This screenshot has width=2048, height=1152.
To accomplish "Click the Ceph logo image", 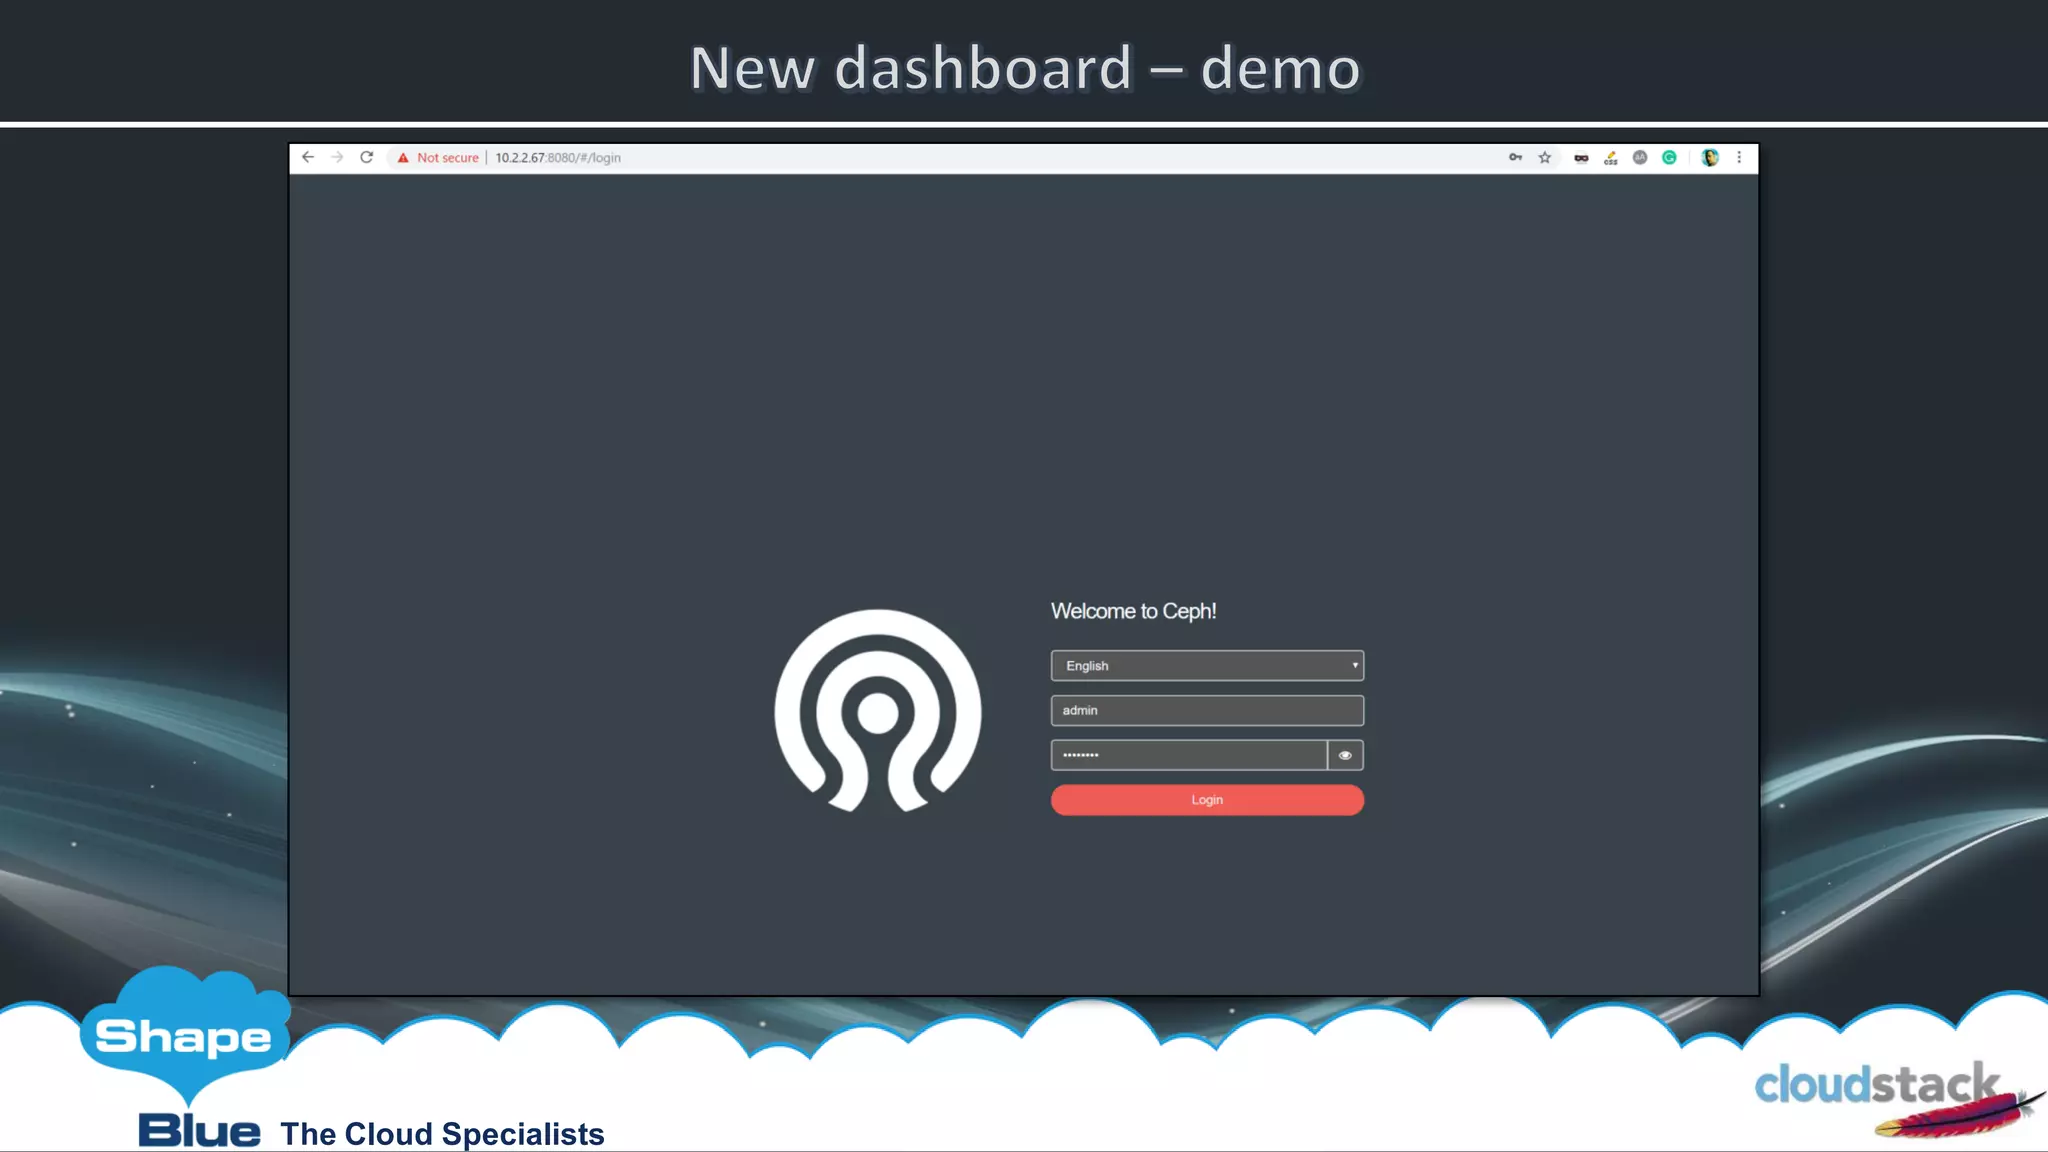I will 878,711.
